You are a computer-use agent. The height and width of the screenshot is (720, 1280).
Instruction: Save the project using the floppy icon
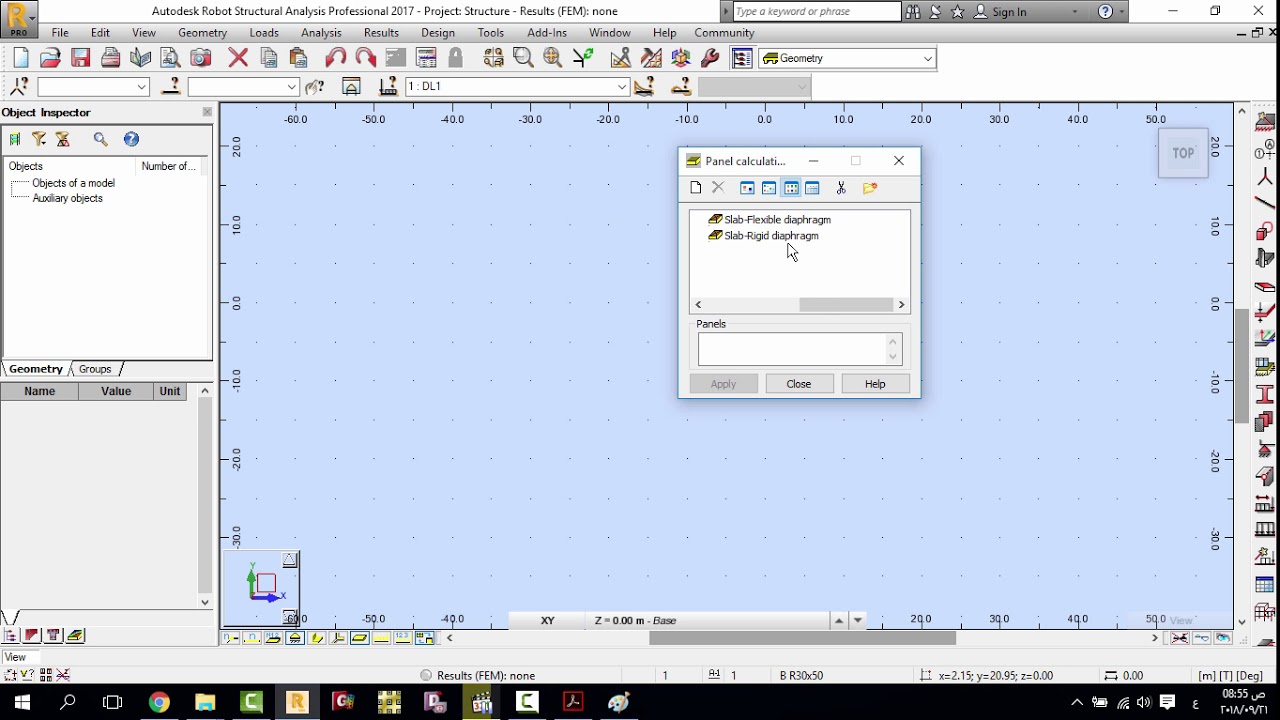[x=81, y=58]
